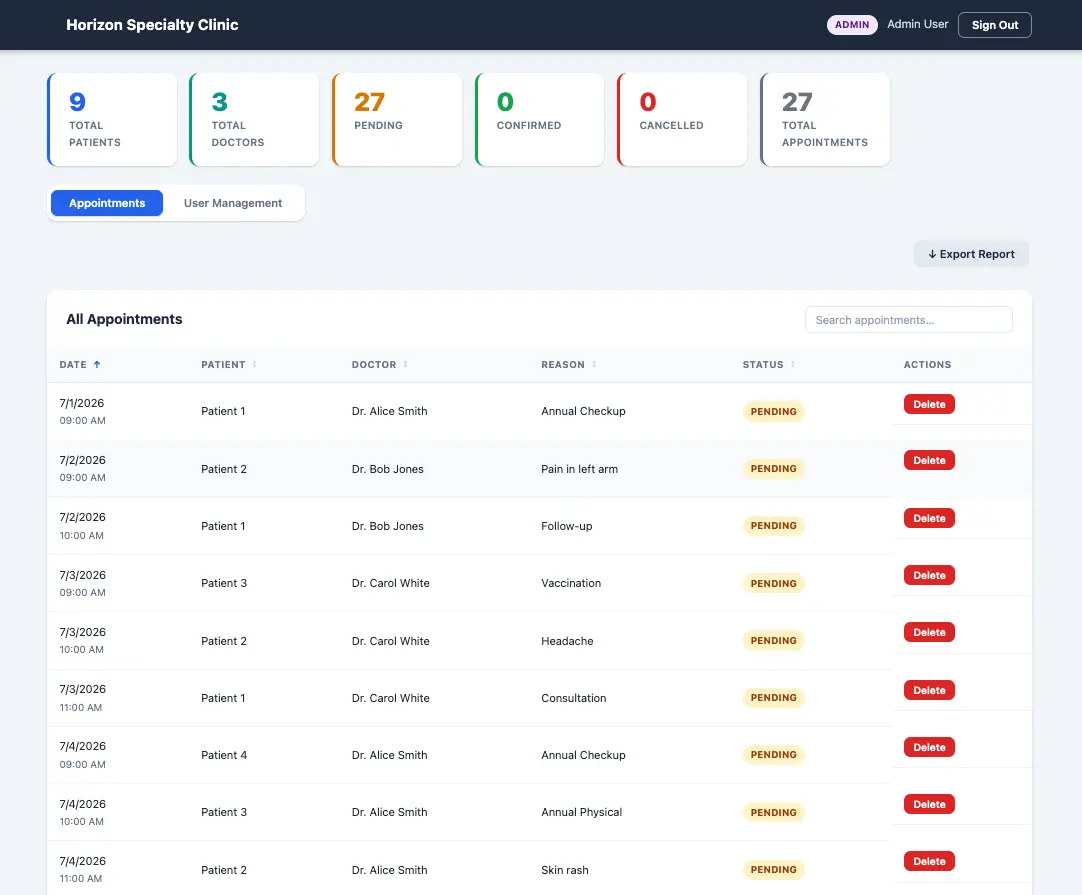Viewport: 1082px width, 895px height.
Task: Click the 7/1/2026 date cell
Action: [82, 411]
